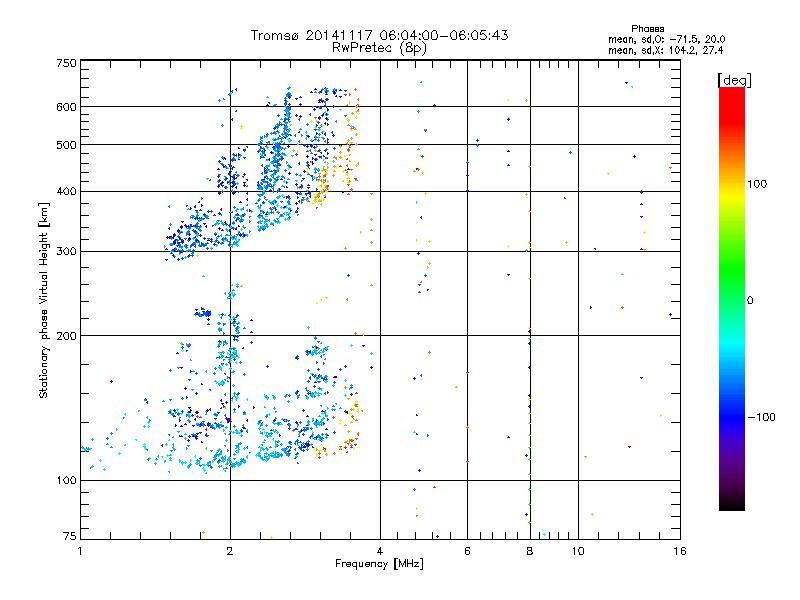The width and height of the screenshot is (800, 600).
Task: Click 'mean, sd,O: -71.5, 20.0' text
Action: (666, 39)
